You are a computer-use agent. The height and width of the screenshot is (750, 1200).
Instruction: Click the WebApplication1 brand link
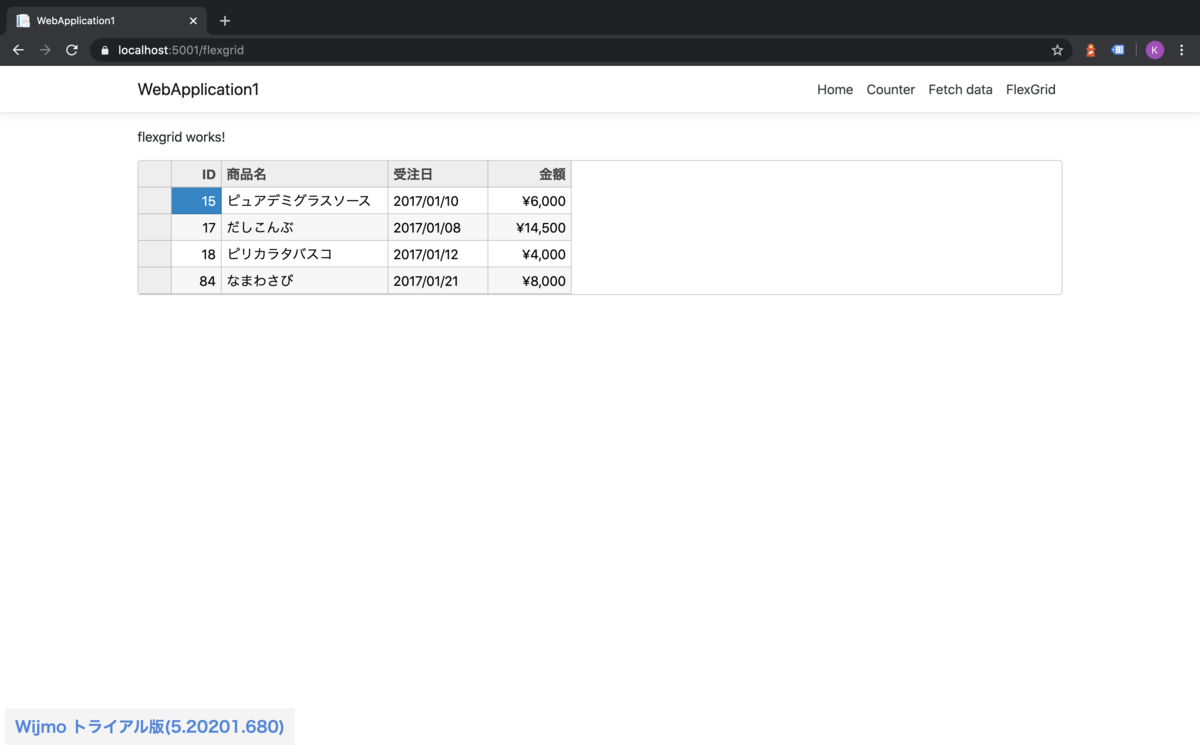coord(198,89)
